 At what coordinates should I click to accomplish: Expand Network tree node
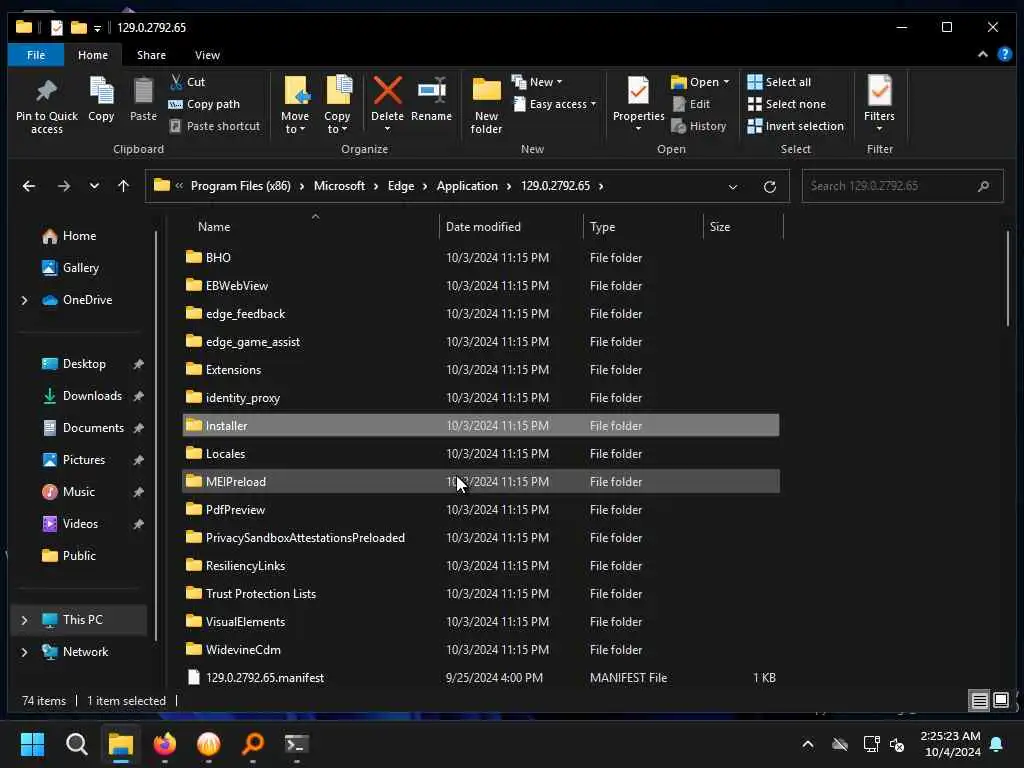pos(24,652)
